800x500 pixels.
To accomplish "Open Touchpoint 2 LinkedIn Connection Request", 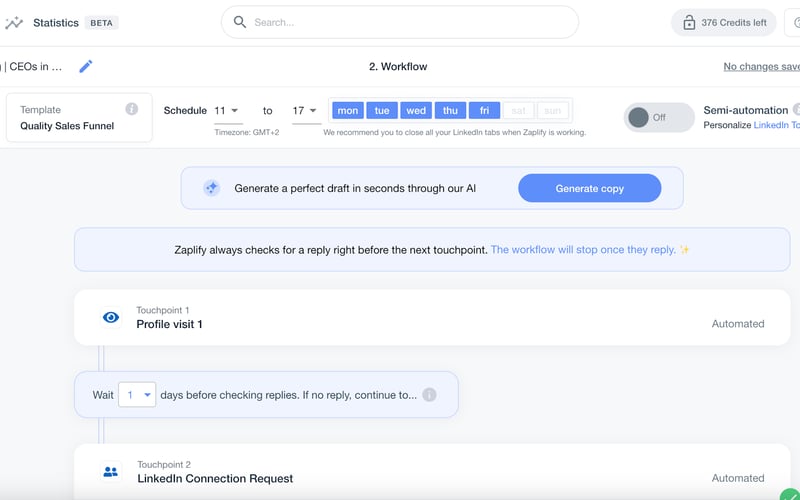I will (432, 472).
